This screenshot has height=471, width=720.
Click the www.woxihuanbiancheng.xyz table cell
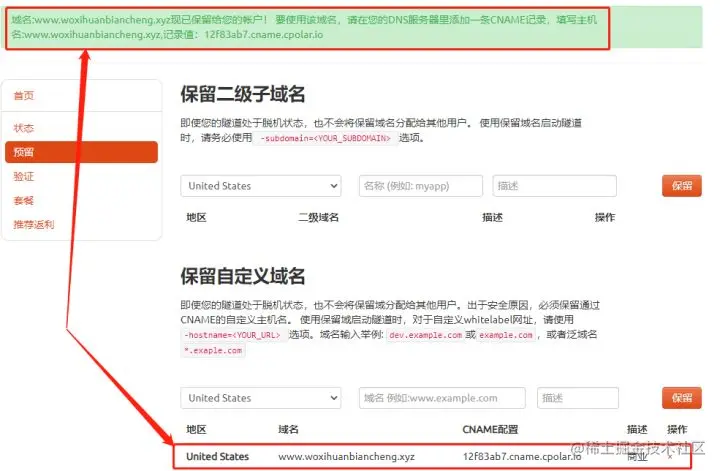click(x=347, y=457)
